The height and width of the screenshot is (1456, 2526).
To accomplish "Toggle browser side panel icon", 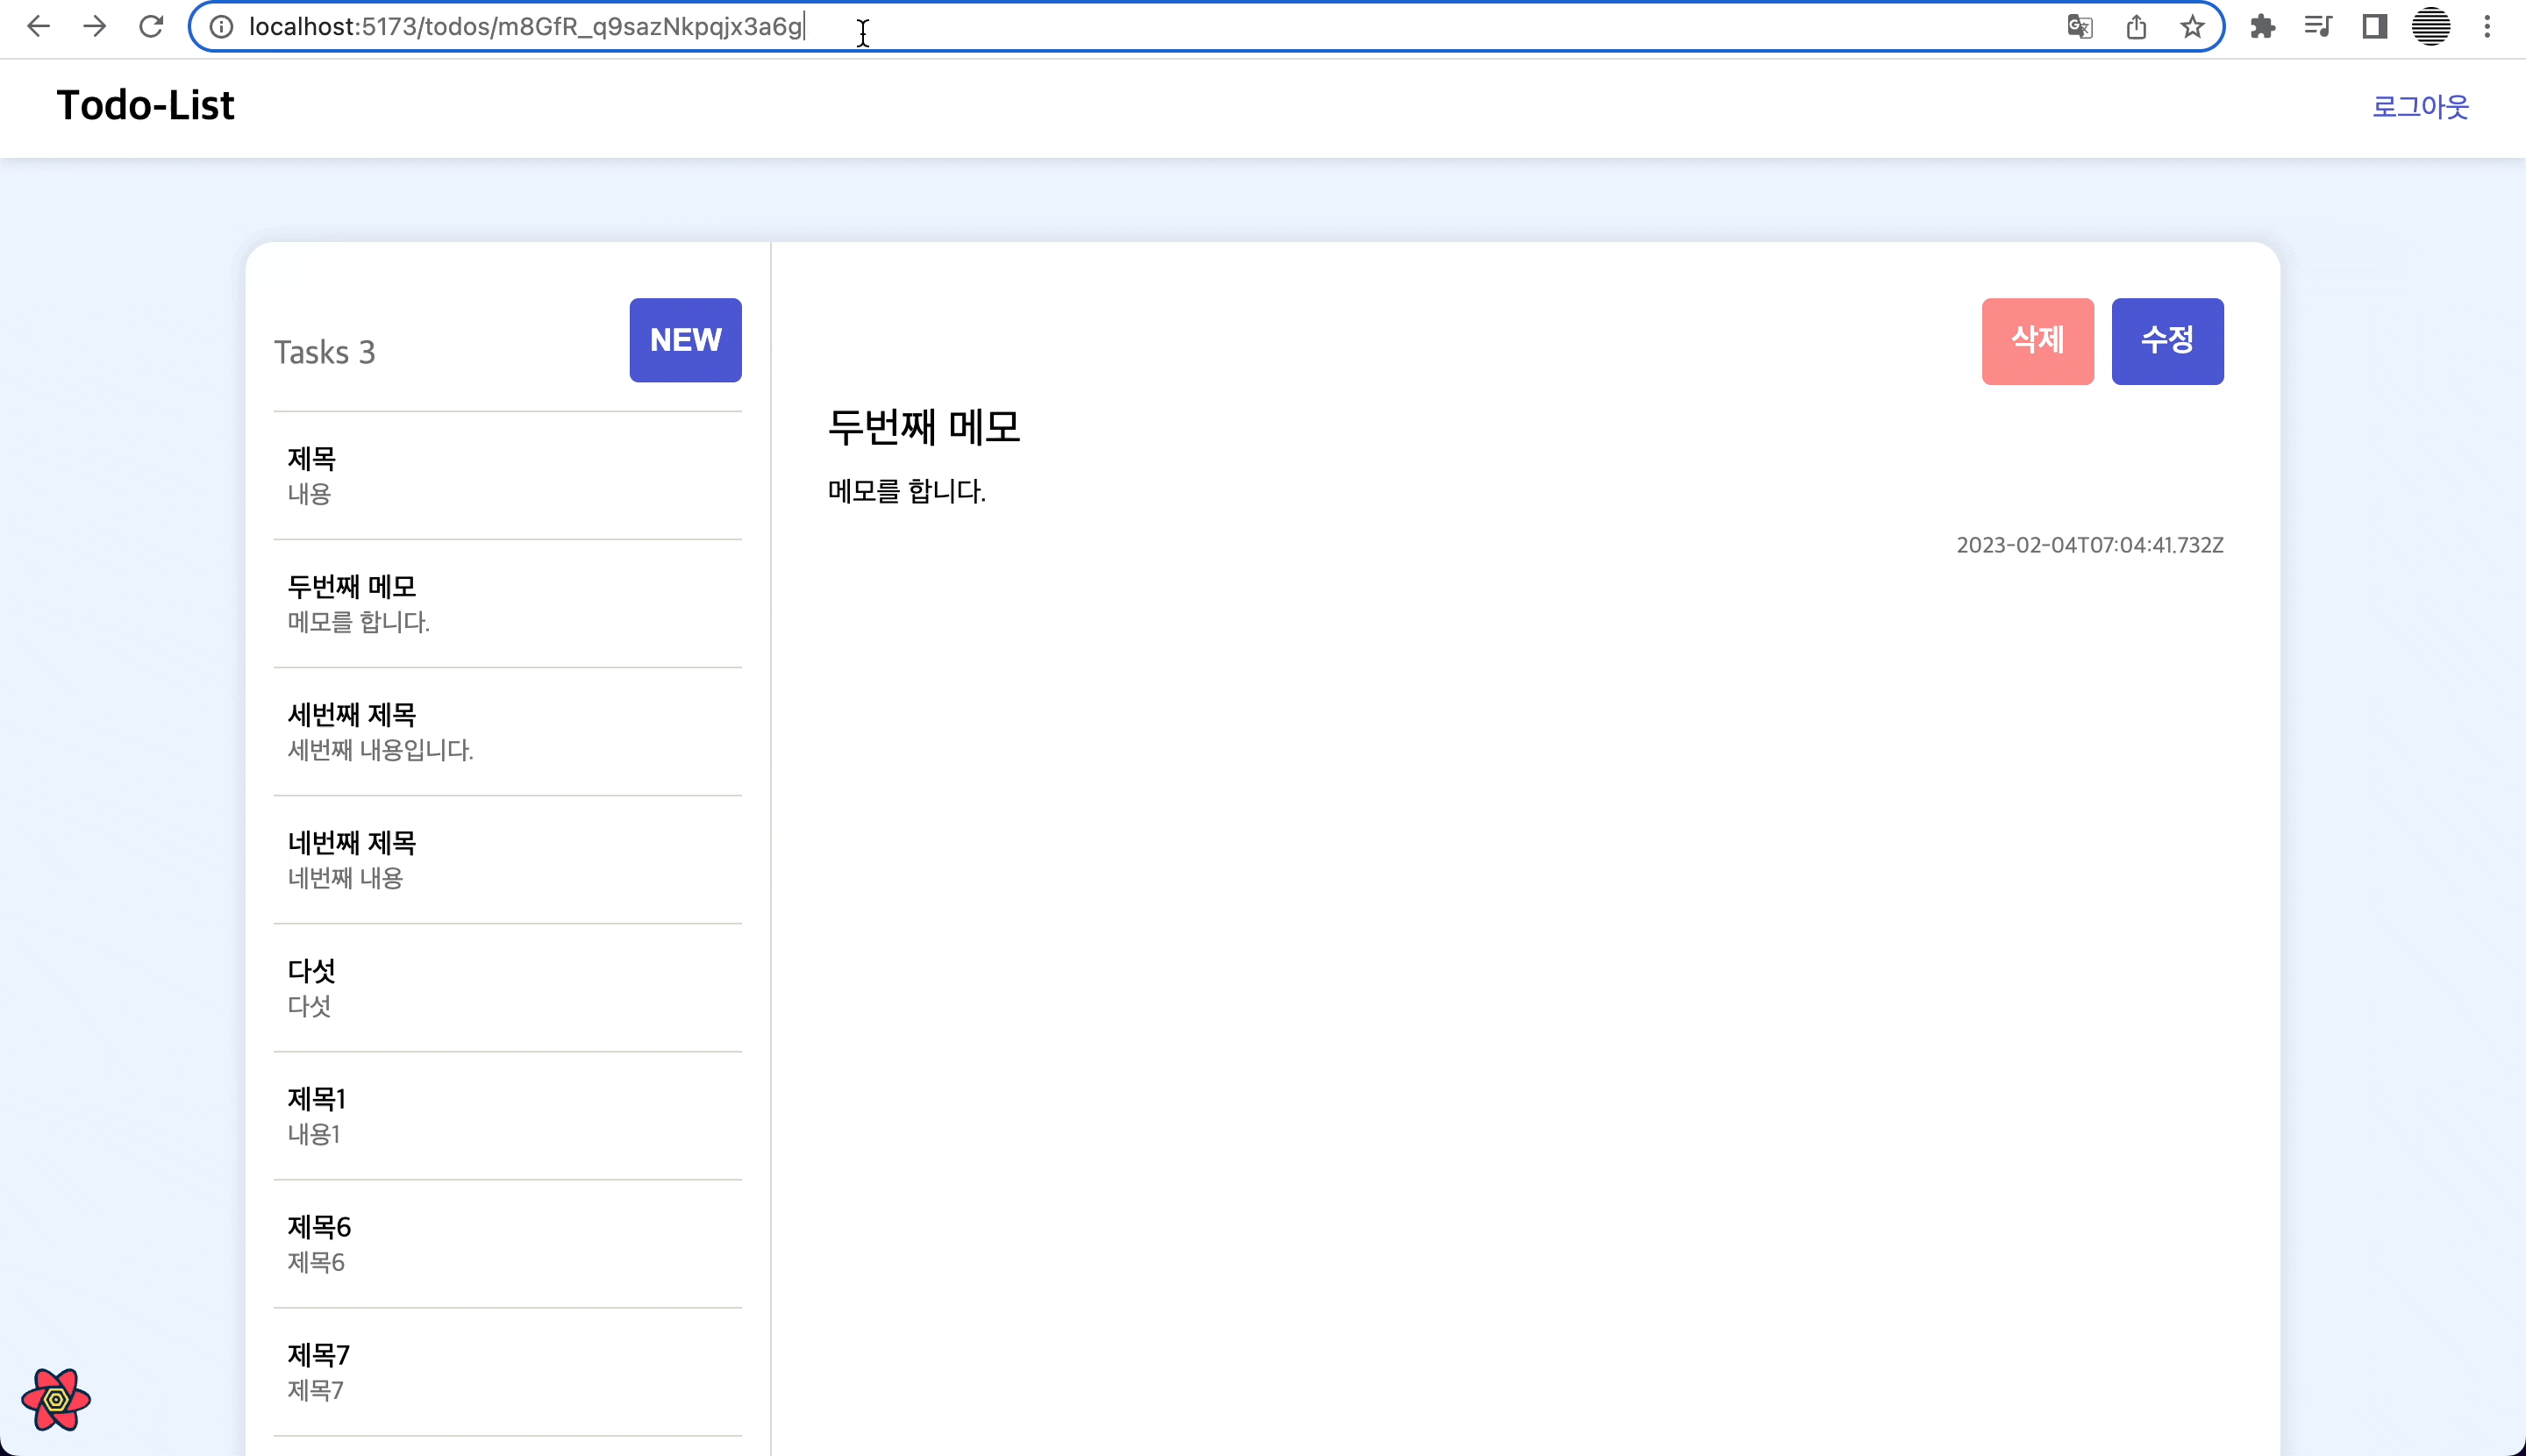I will pos(2374,27).
